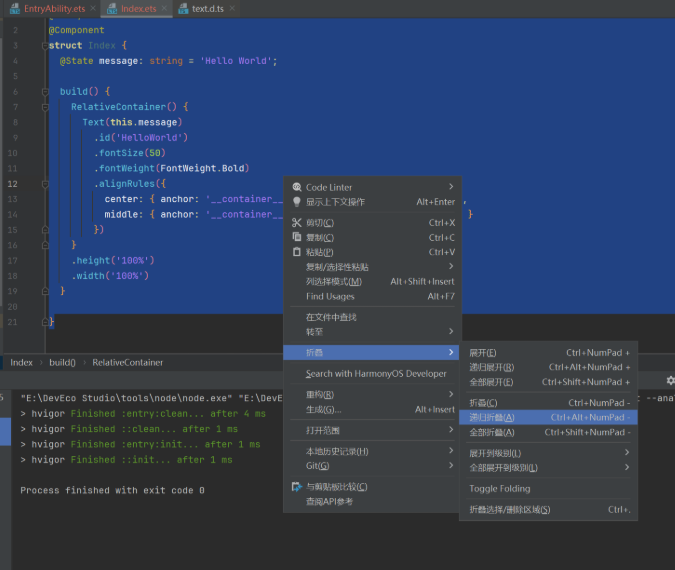Click build() breadcrumb
Viewport: 675px width, 570px height.
(x=62, y=362)
